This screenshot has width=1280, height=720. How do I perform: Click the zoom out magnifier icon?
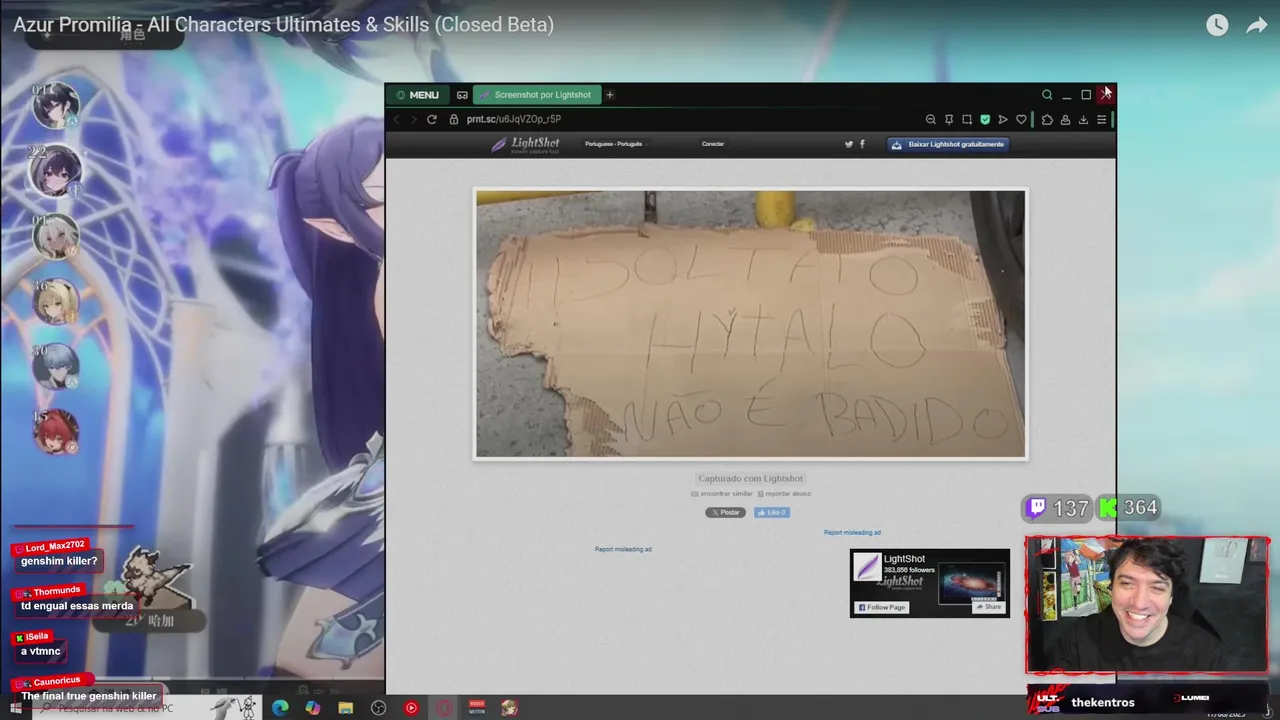[x=931, y=120]
